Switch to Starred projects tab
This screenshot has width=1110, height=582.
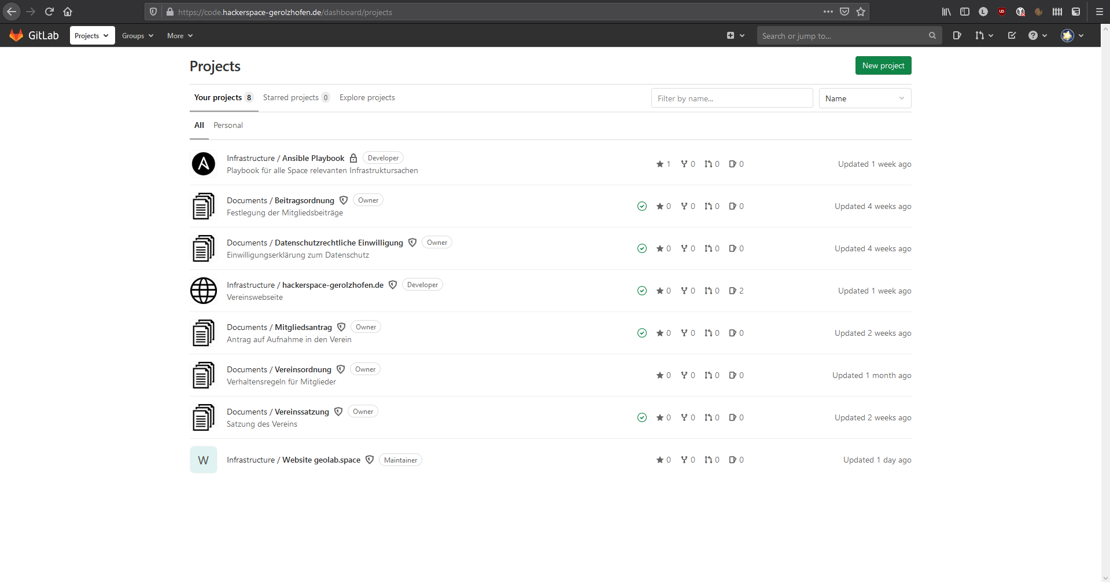pyautogui.click(x=296, y=98)
